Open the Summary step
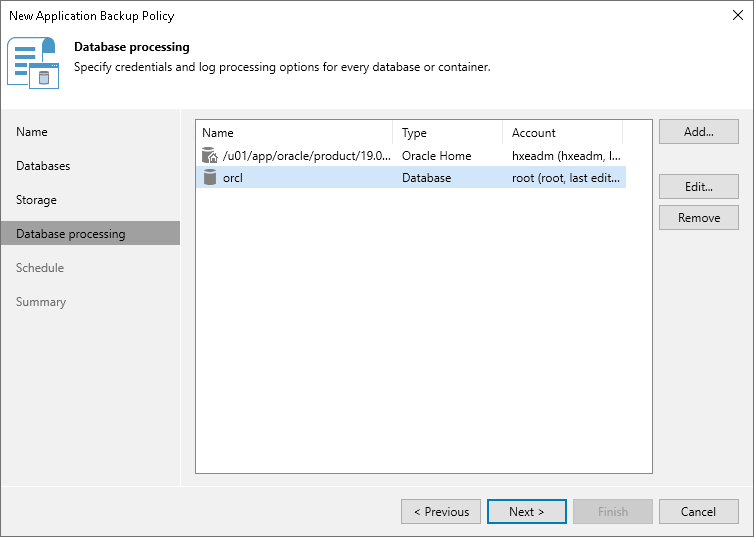Viewport: 754px width, 537px height. click(41, 302)
